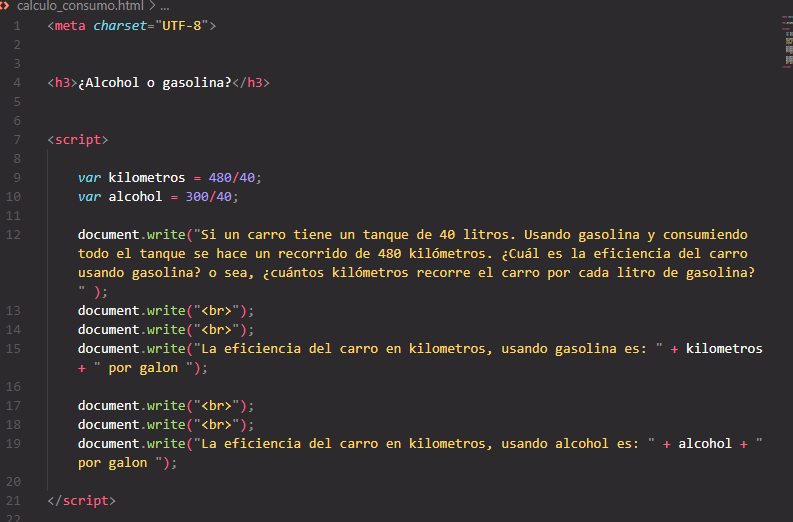This screenshot has height=522, width=793.
Task: Click the var keyword on line 10
Action: 89,197
